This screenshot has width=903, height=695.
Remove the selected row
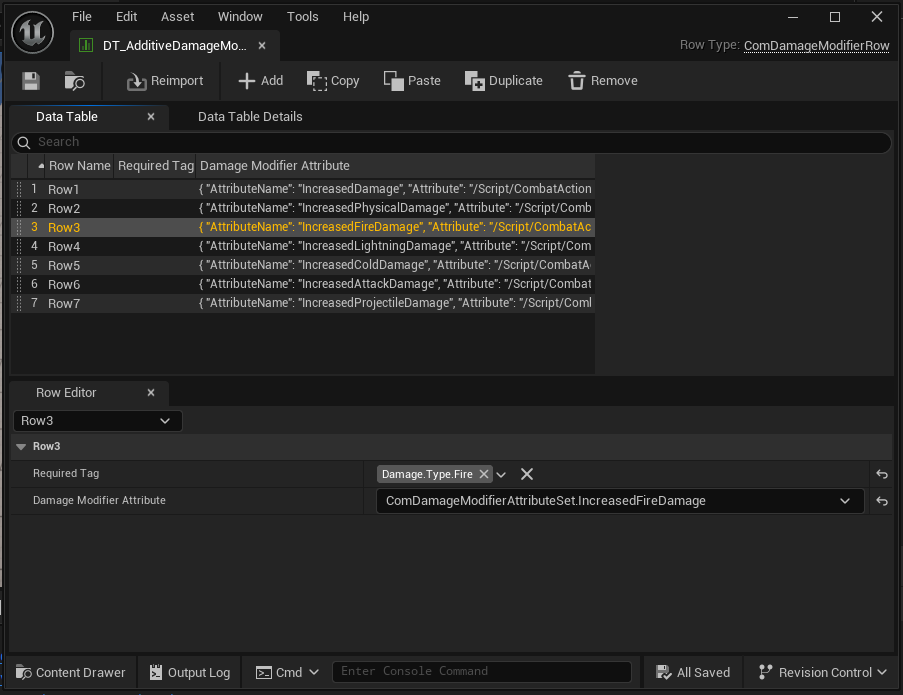point(602,81)
